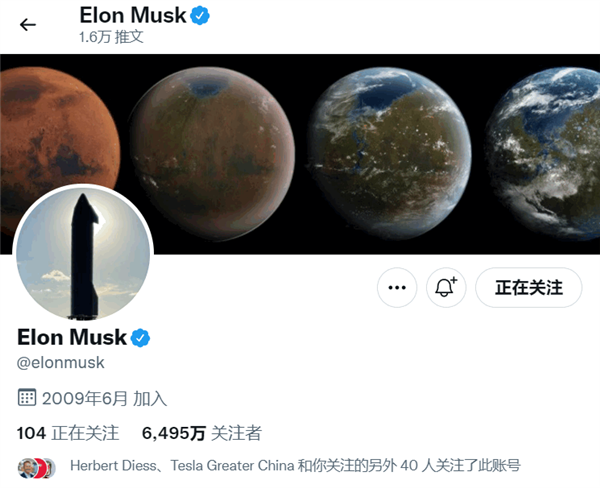
Task: Click the @elonmusk handle text
Action: tap(60, 362)
